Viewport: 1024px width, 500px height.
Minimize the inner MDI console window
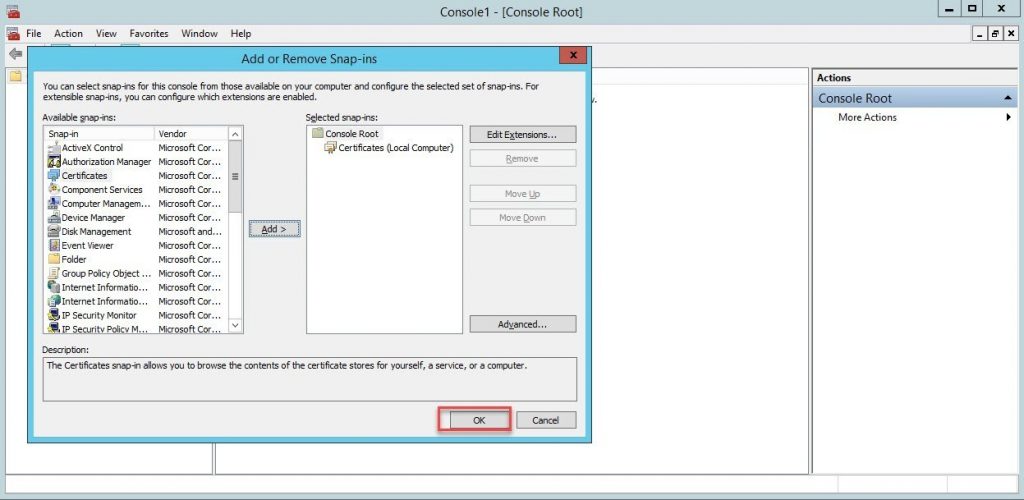tap(980, 34)
